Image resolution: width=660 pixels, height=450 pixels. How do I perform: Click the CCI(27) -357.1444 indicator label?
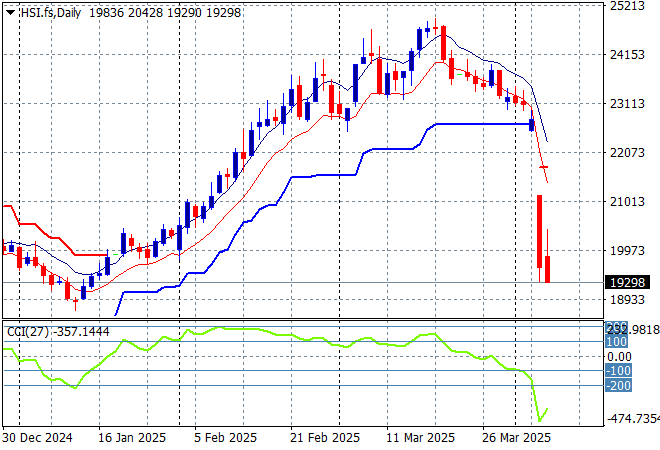pos(58,332)
